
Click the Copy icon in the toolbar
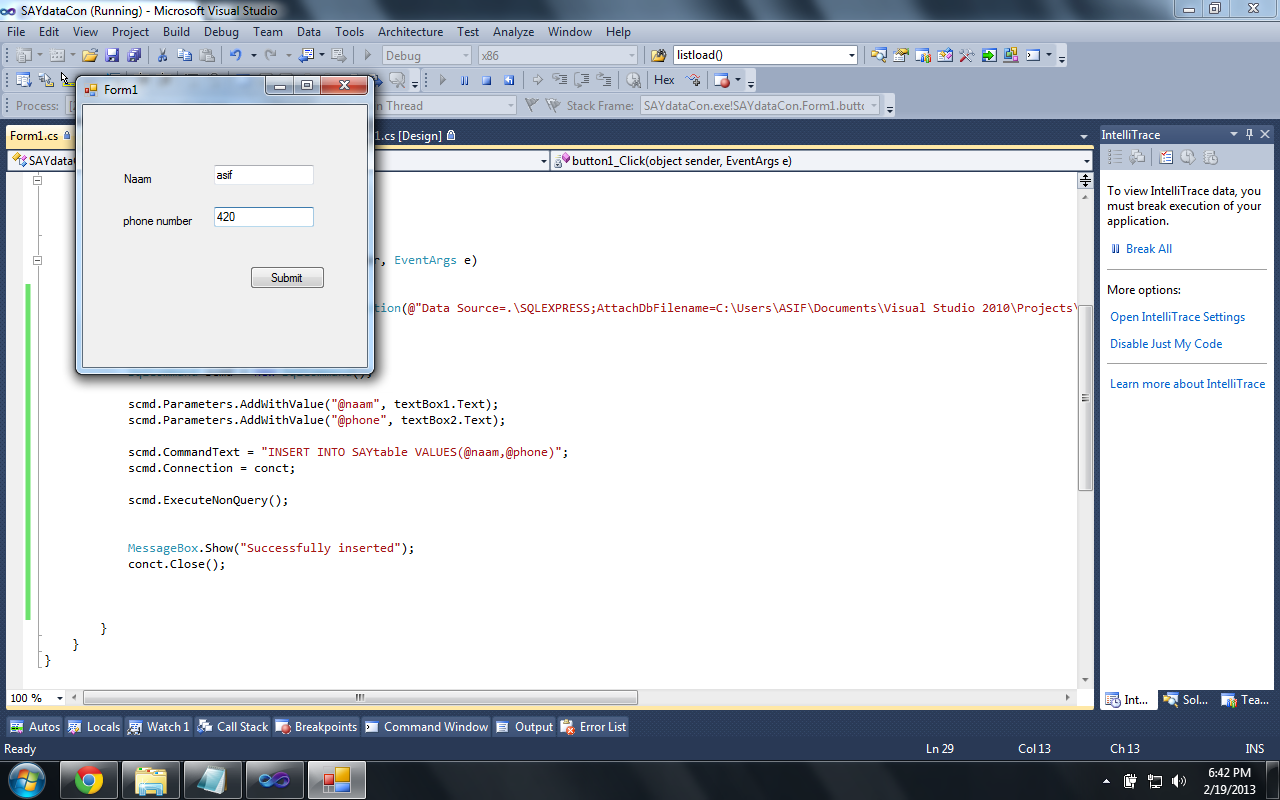click(183, 56)
